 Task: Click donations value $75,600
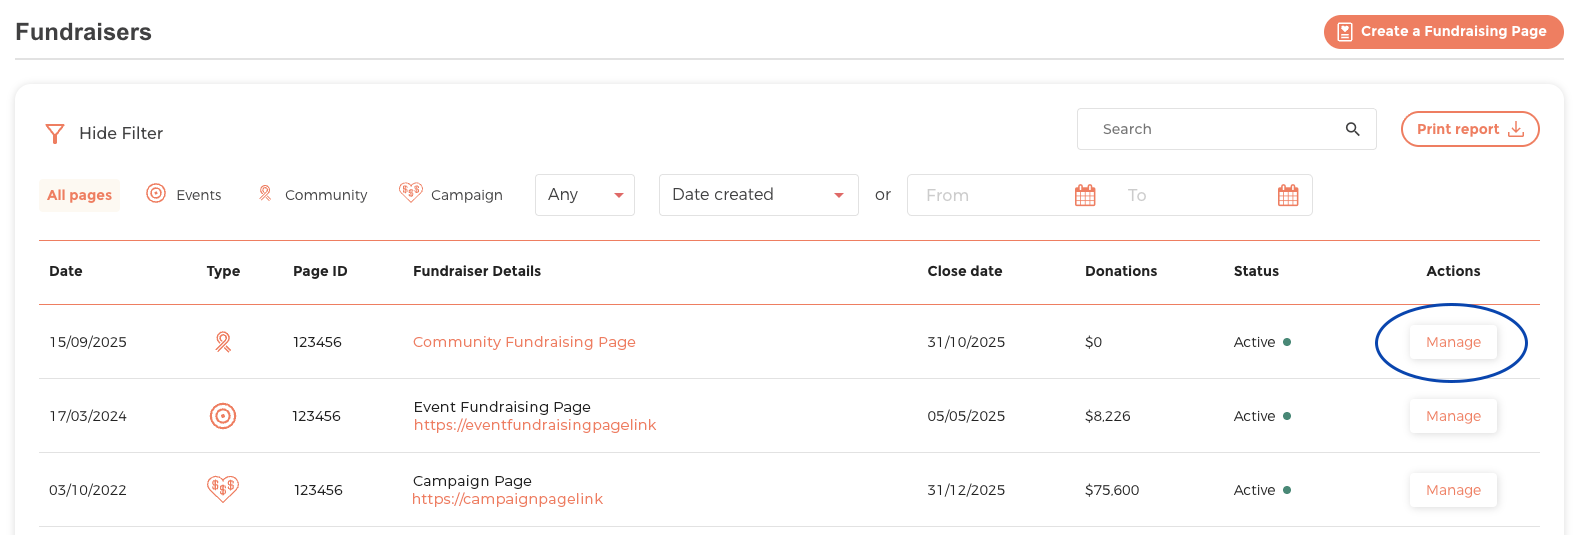[1112, 490]
